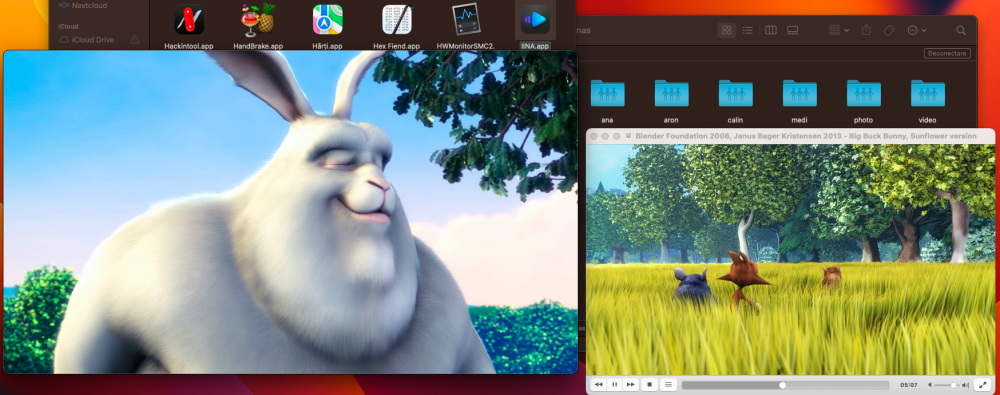The height and width of the screenshot is (395, 1000).
Task: Select the HWMonitorSMC2 app icon
Action: tap(466, 20)
